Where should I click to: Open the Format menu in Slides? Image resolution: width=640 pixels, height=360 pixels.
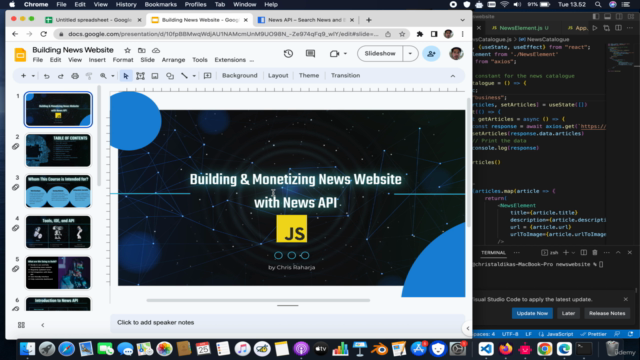pos(123,60)
